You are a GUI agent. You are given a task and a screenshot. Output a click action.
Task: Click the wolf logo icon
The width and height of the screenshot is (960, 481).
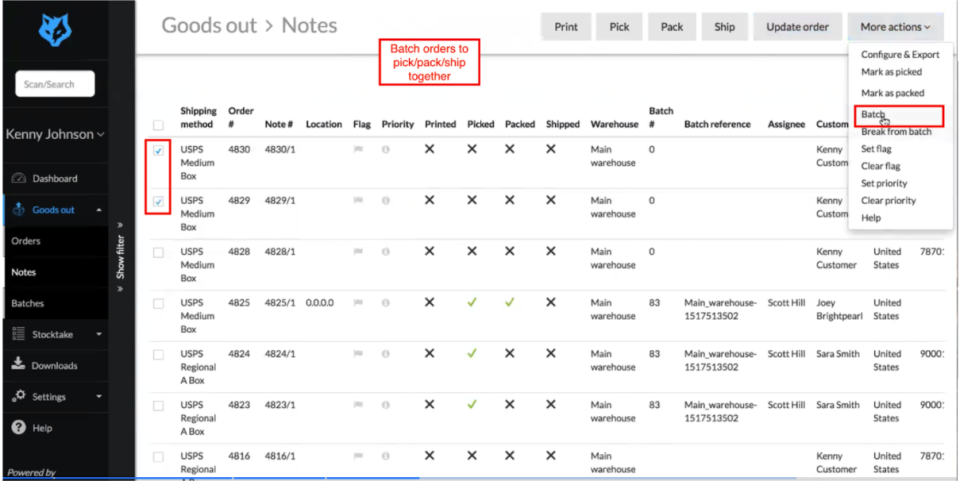coord(55,30)
